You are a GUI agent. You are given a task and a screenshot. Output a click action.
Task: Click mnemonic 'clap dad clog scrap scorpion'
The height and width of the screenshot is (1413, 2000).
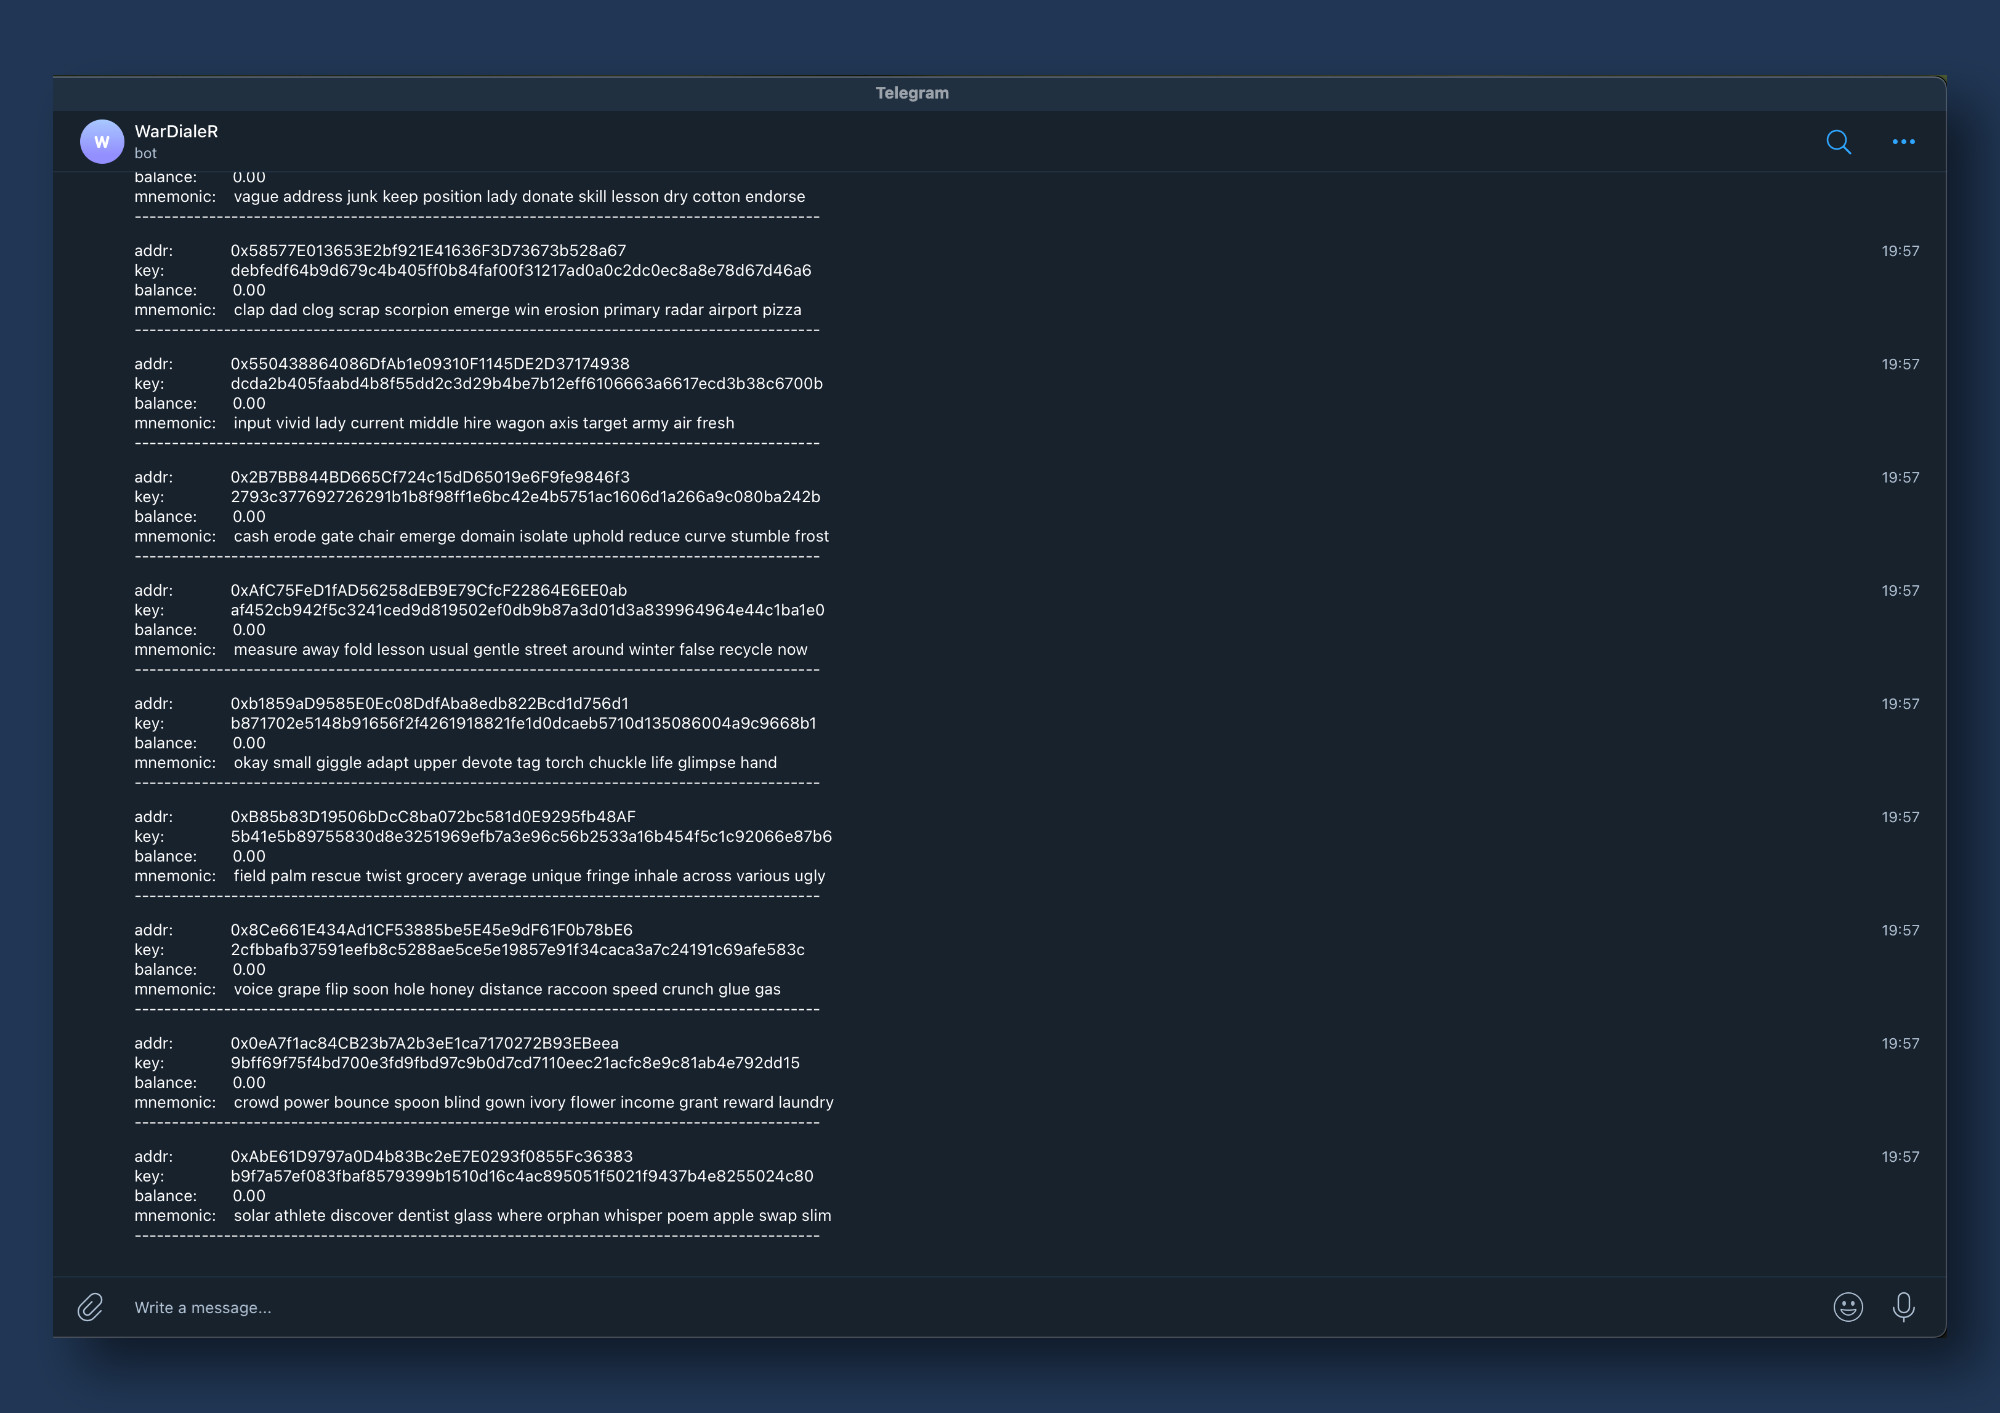pyautogui.click(x=517, y=310)
